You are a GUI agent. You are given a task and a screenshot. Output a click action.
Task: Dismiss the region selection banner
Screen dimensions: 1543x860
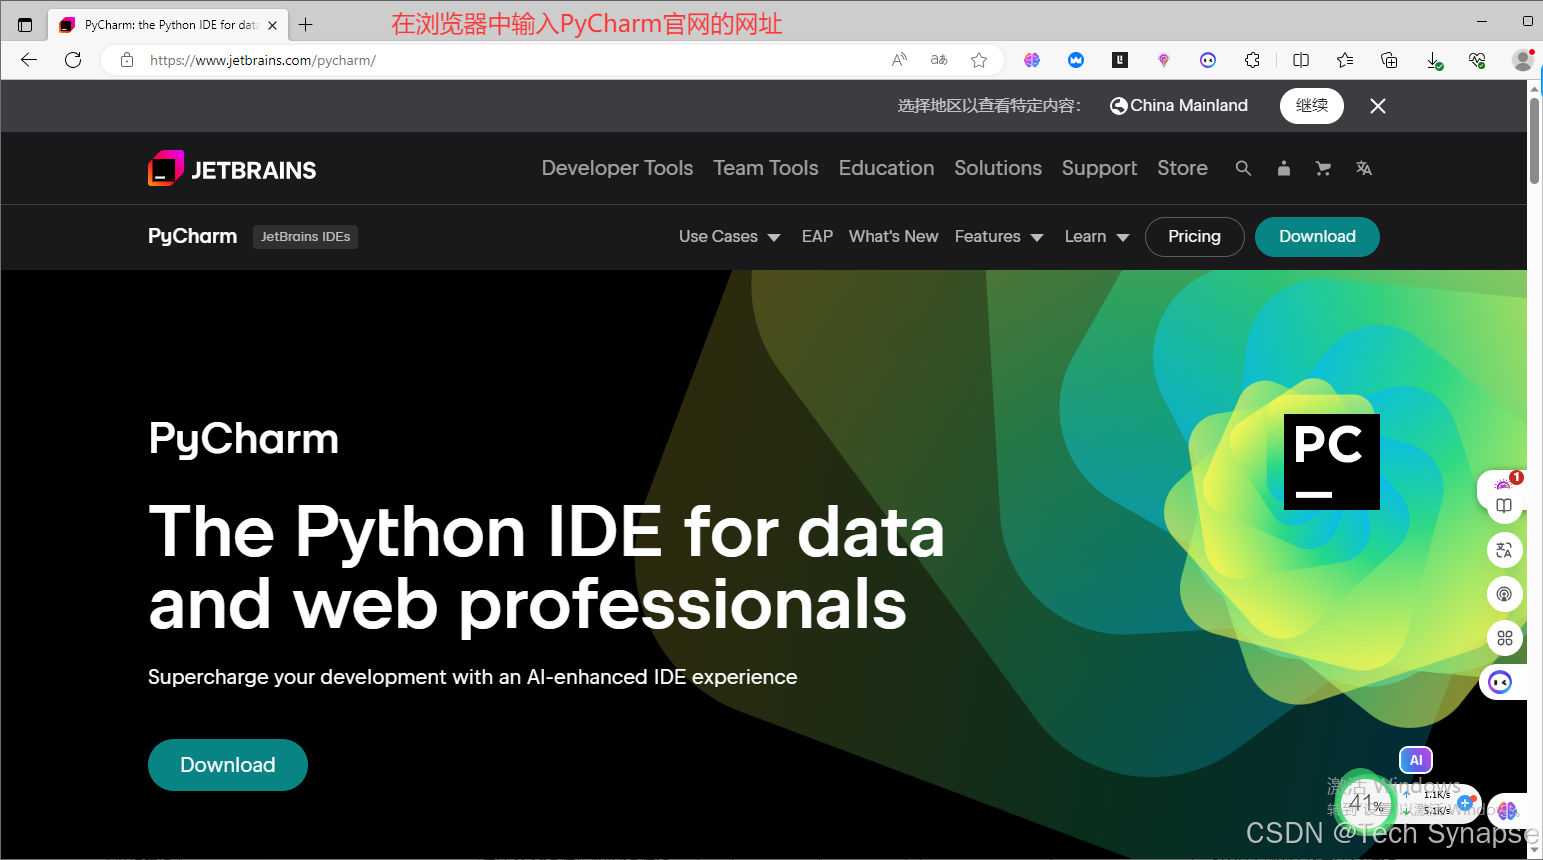[1378, 106]
